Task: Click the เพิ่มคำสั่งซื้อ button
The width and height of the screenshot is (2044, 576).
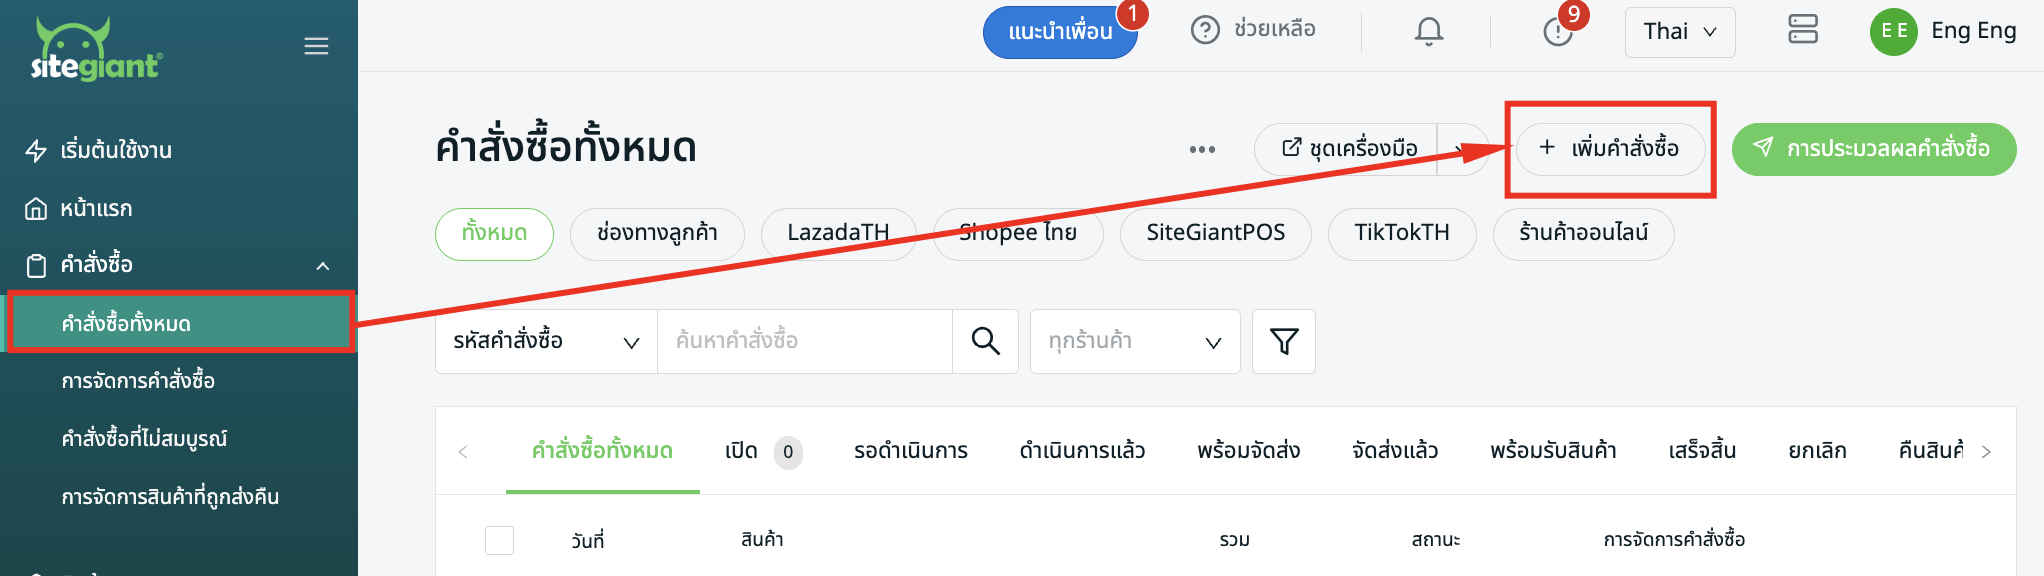Action: tap(1610, 149)
